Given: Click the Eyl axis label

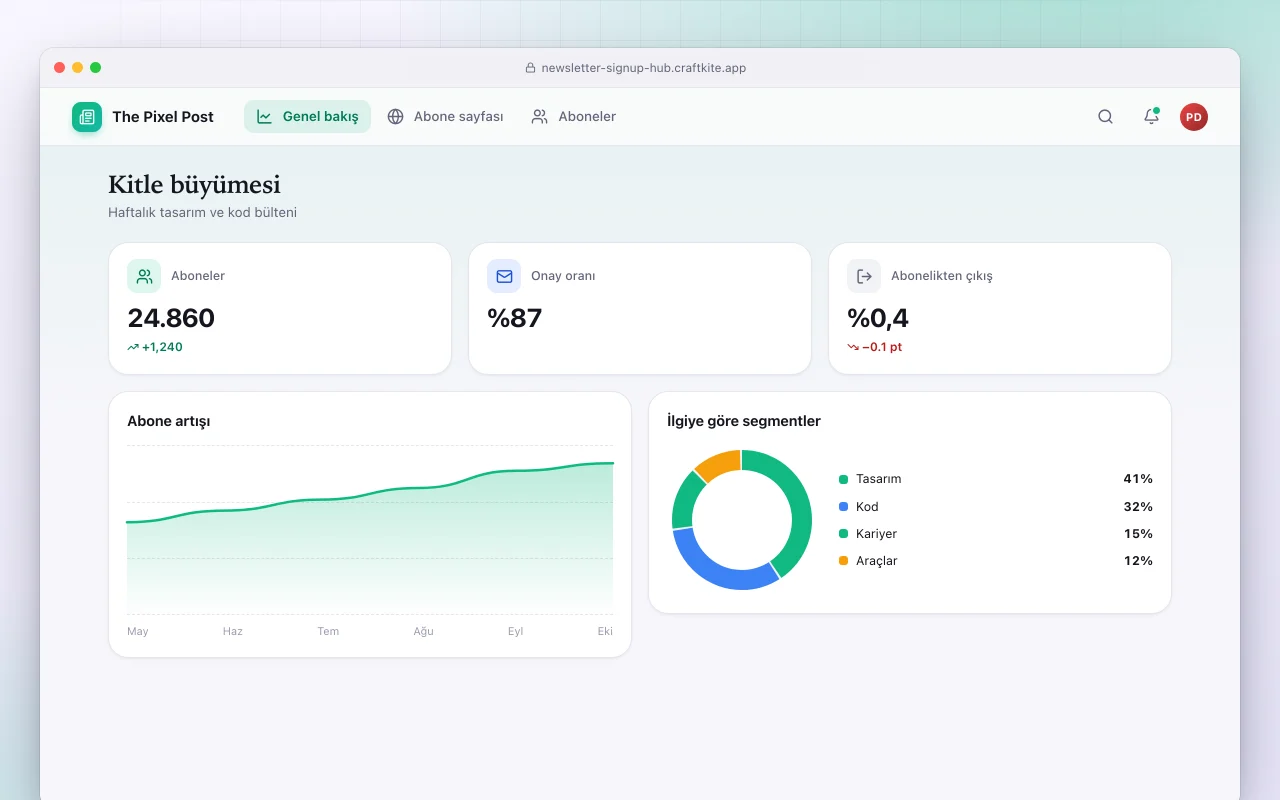Looking at the screenshot, I should click(516, 631).
